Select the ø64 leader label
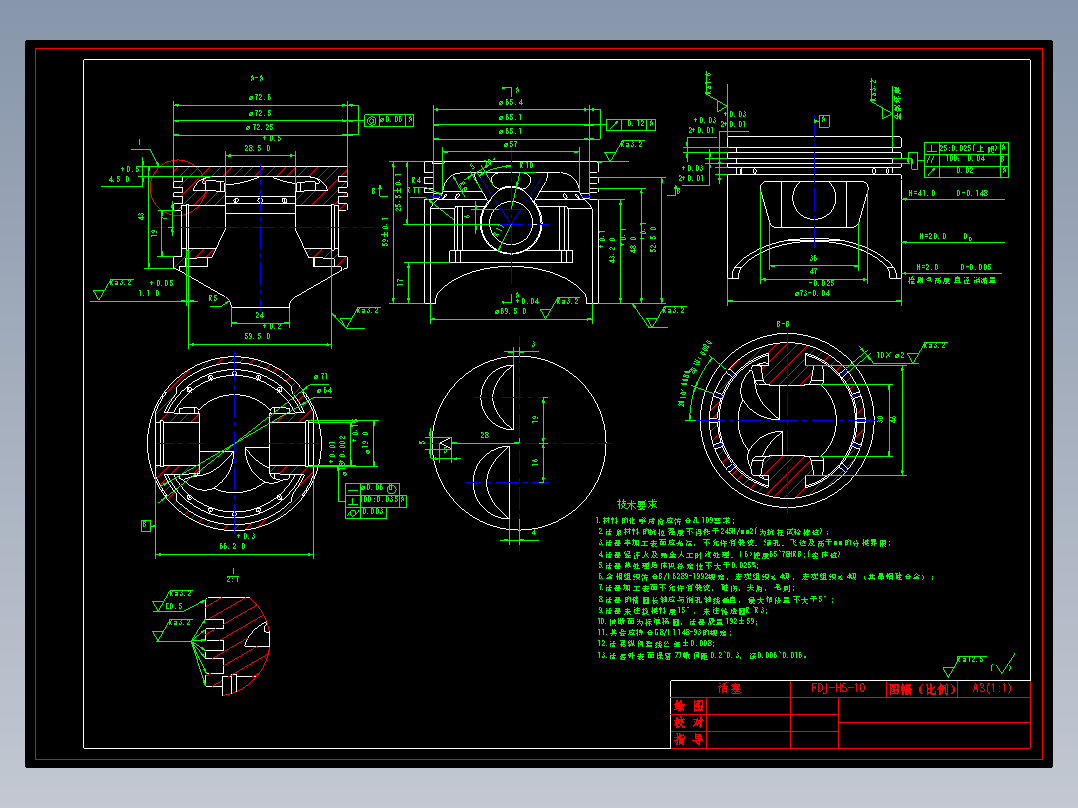The height and width of the screenshot is (808, 1078). [x=324, y=391]
